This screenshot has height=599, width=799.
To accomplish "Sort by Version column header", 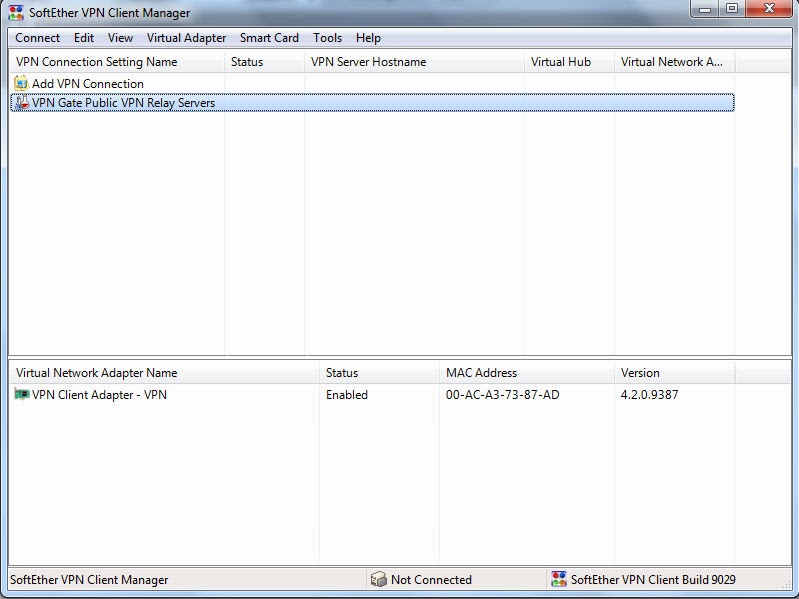I will 675,373.
